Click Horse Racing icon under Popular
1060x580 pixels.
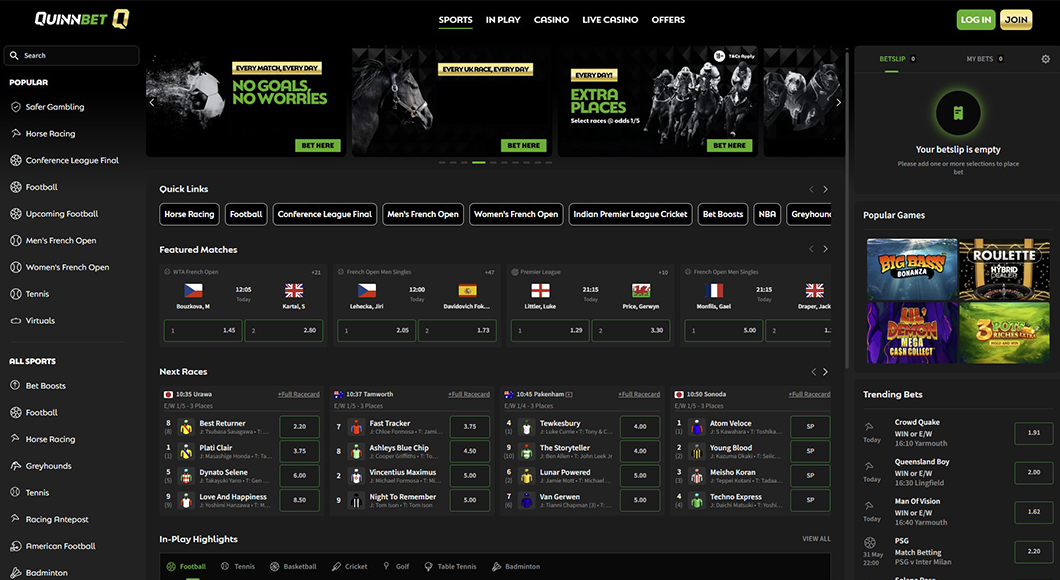[x=16, y=133]
